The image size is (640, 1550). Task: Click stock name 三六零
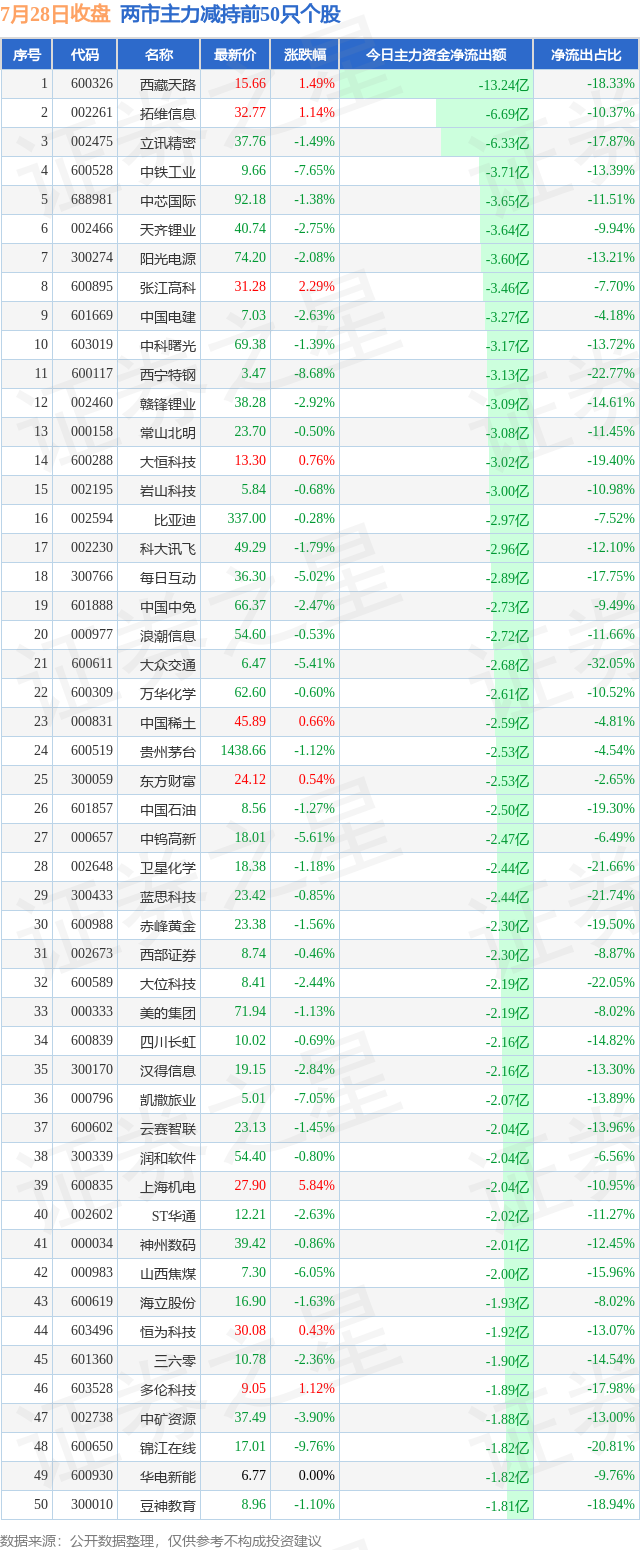175,1360
